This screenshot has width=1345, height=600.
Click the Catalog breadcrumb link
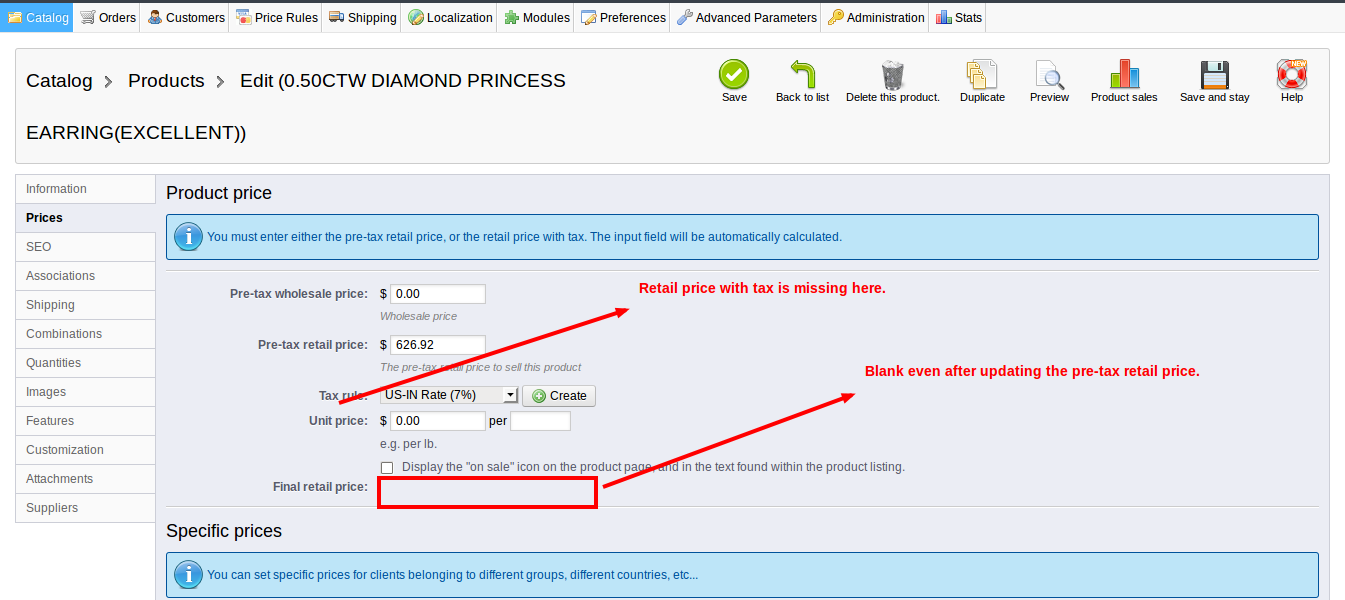tap(59, 81)
